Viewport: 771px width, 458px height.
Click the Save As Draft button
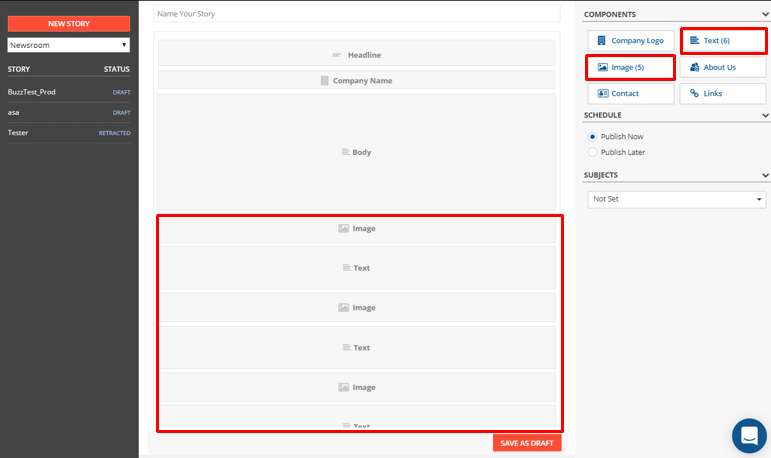pos(527,443)
